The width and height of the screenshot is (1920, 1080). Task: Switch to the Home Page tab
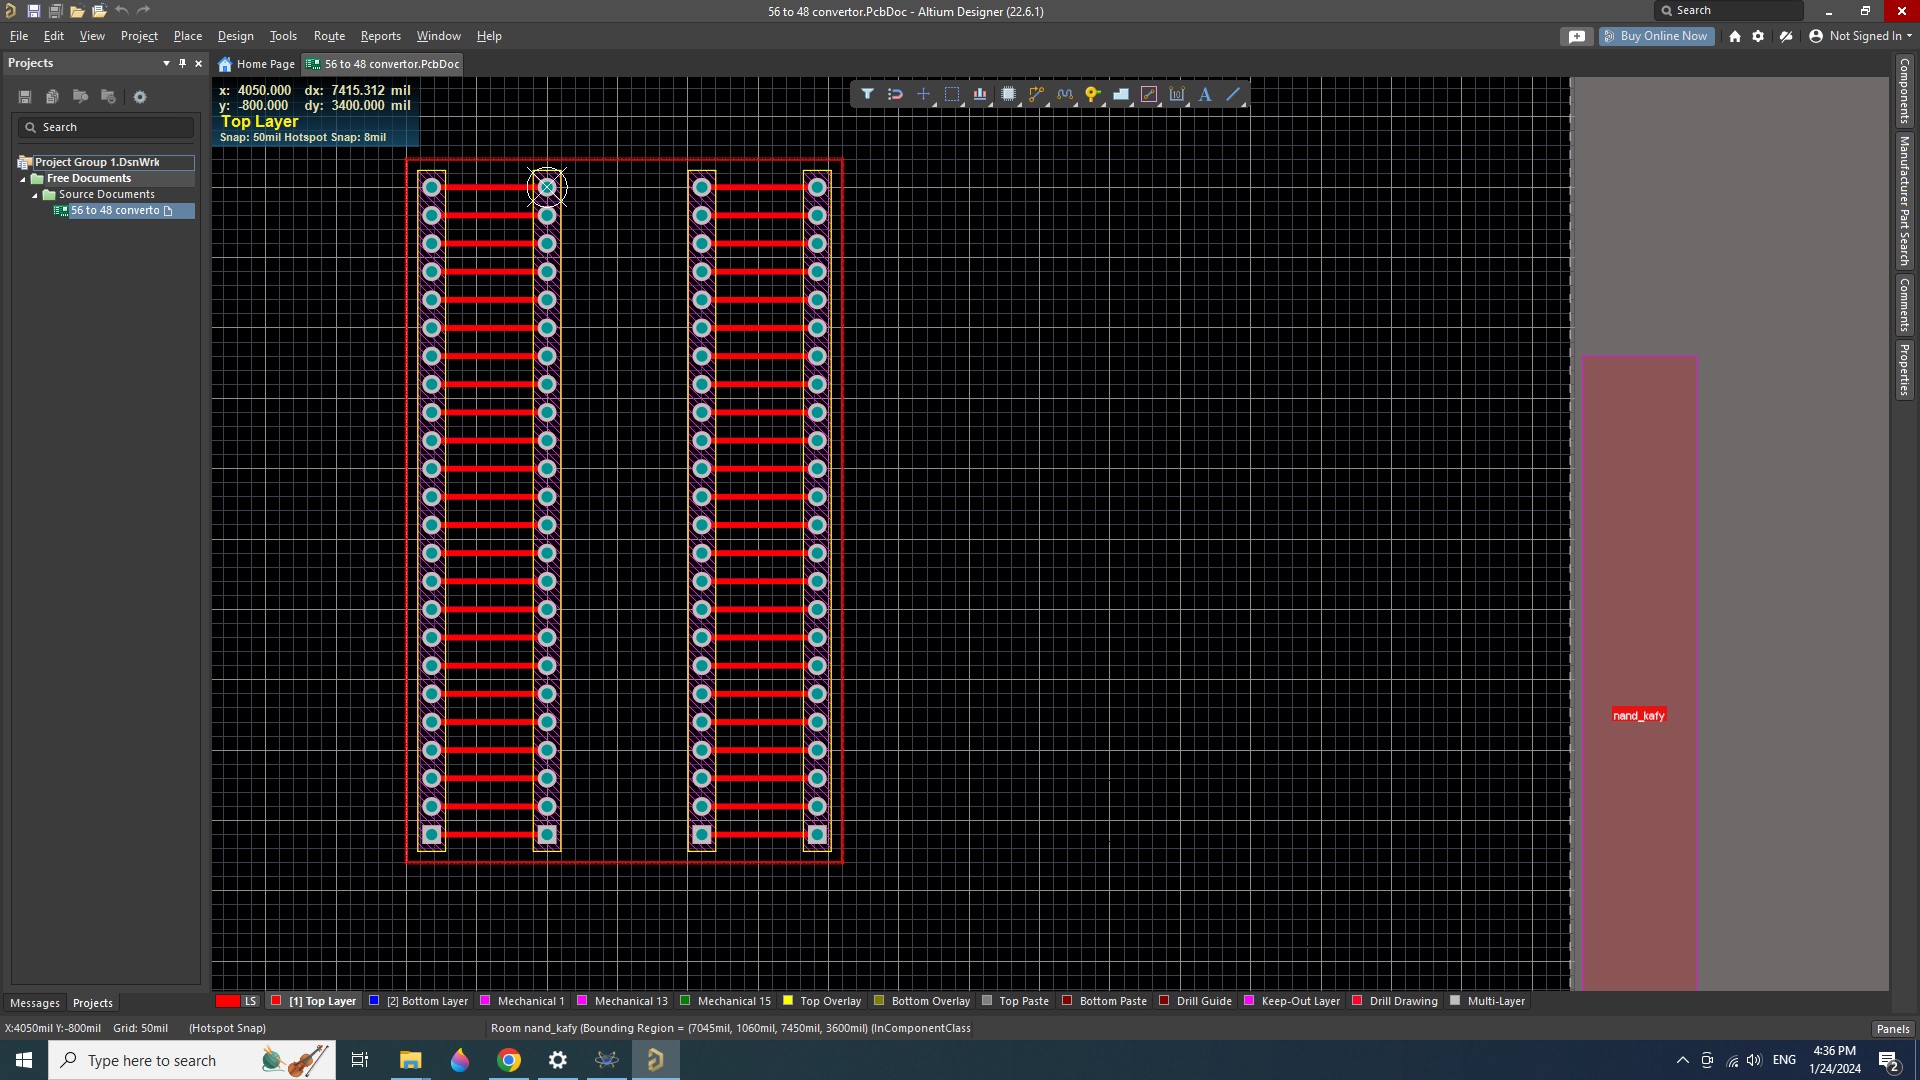257,64
